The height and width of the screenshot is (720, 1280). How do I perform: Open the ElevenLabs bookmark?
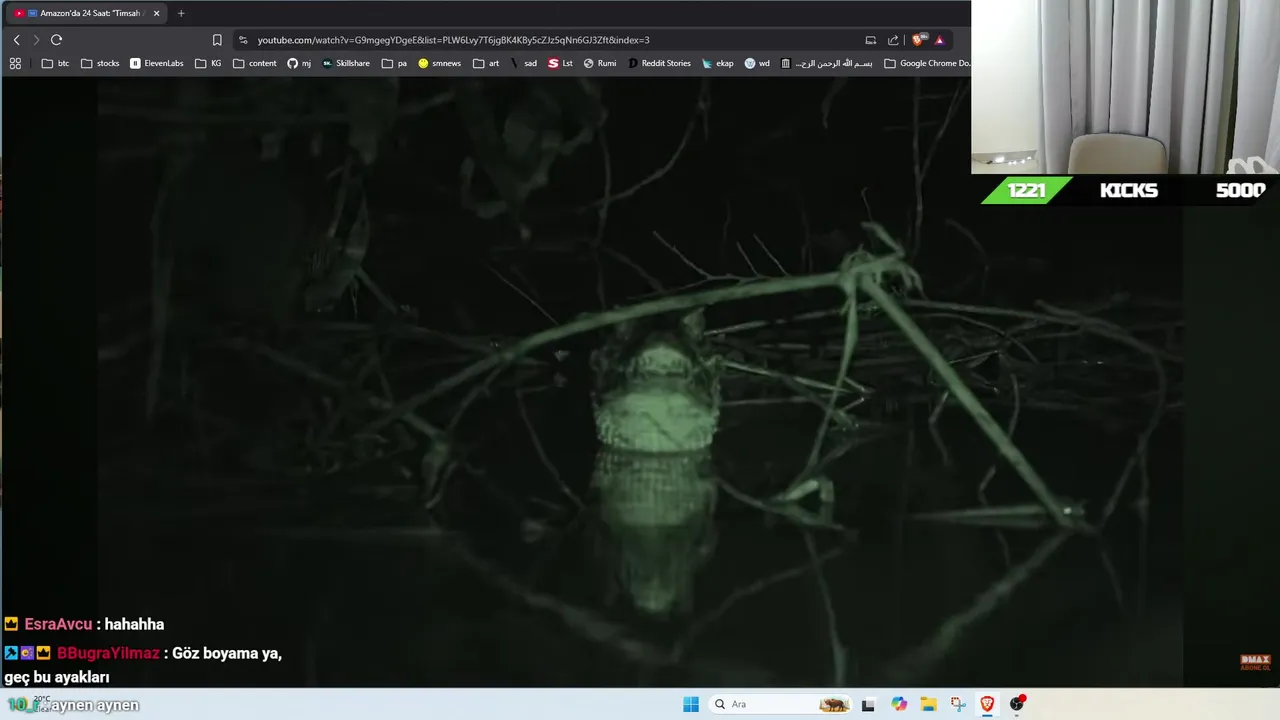click(x=157, y=63)
